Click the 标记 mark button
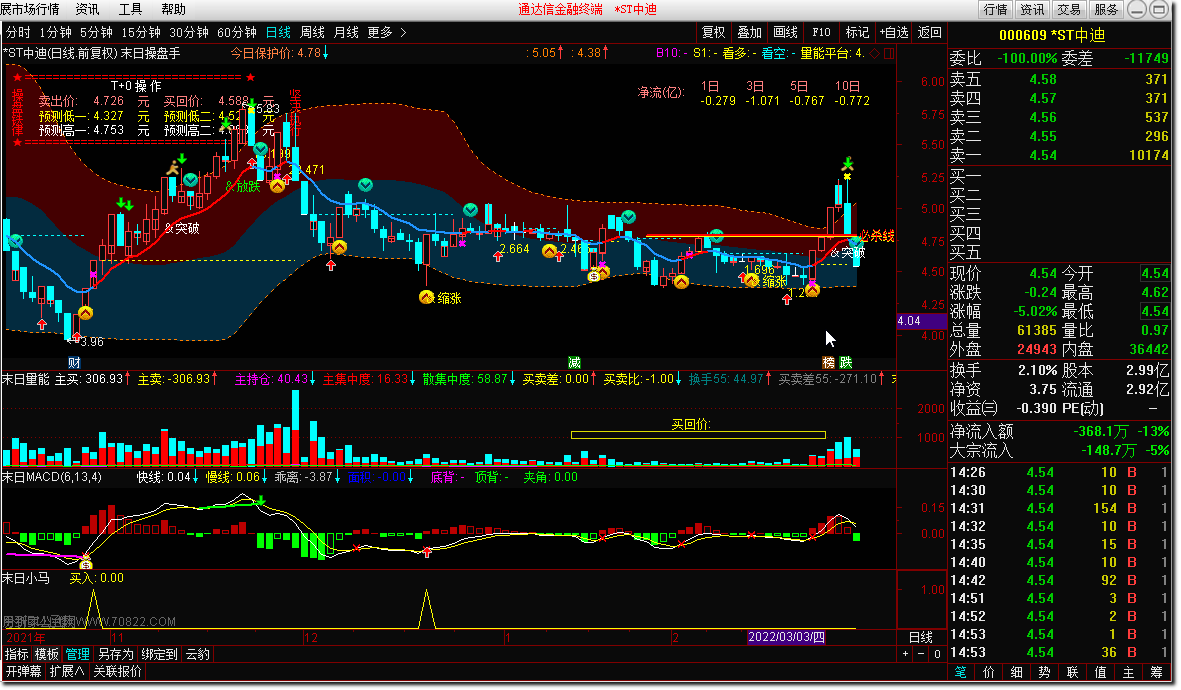1181x690 pixels. pos(857,32)
